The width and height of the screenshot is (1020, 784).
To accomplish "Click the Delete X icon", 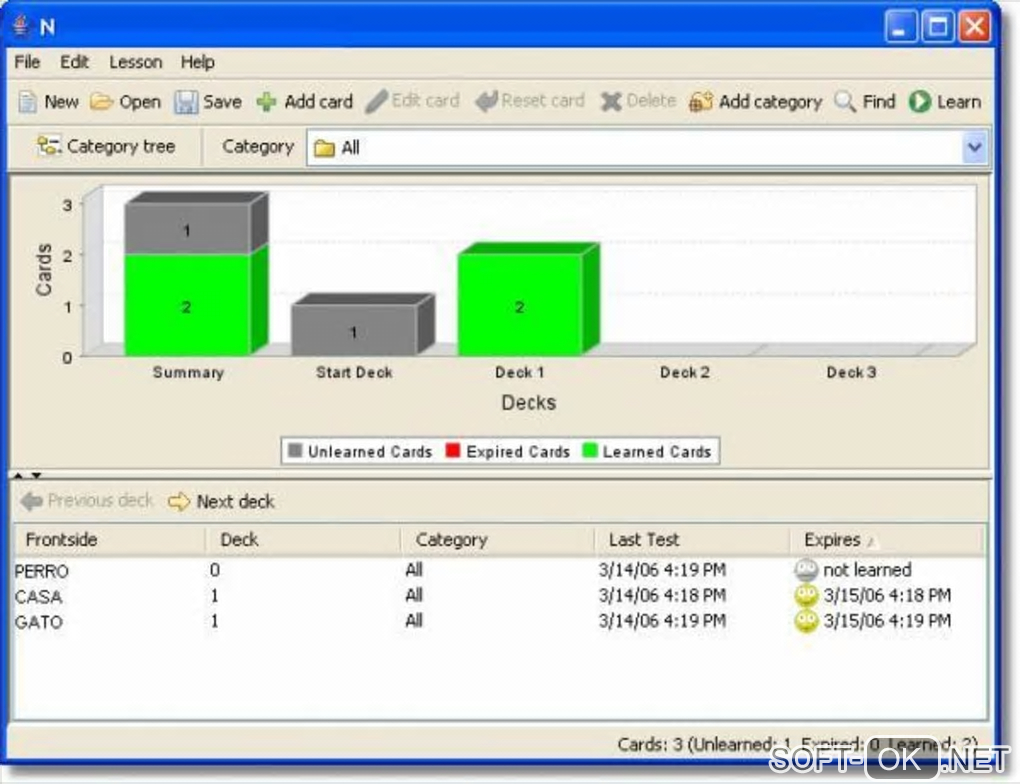I will point(610,101).
